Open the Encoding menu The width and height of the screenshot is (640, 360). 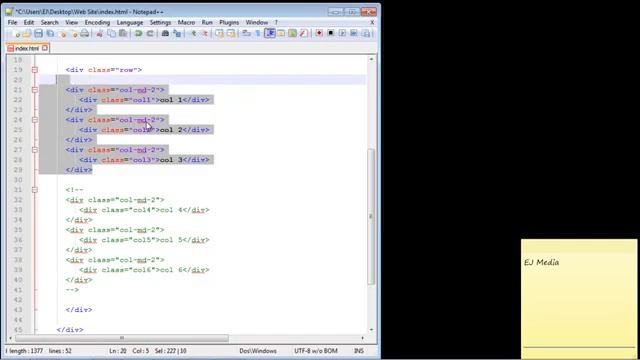click(97, 22)
